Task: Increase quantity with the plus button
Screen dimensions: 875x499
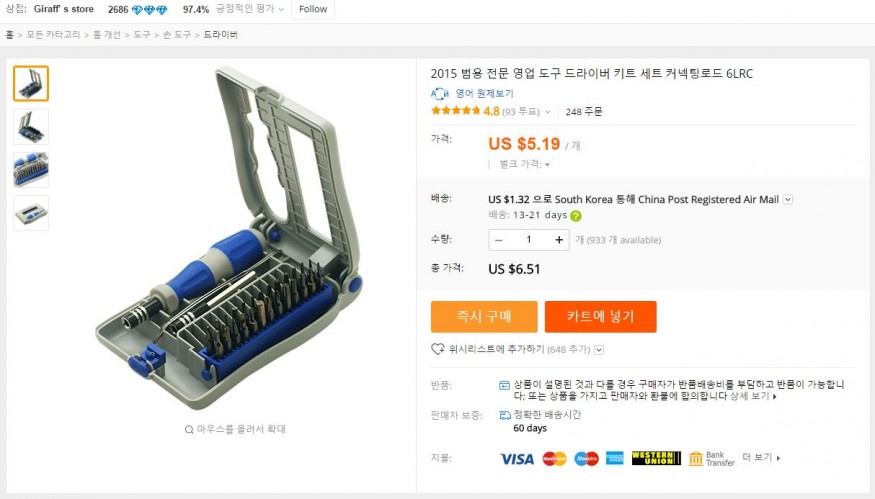Action: tap(559, 240)
